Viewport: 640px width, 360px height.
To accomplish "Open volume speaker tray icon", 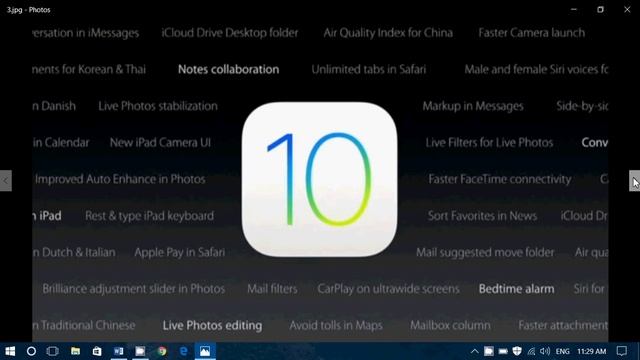I will pyautogui.click(x=545, y=351).
